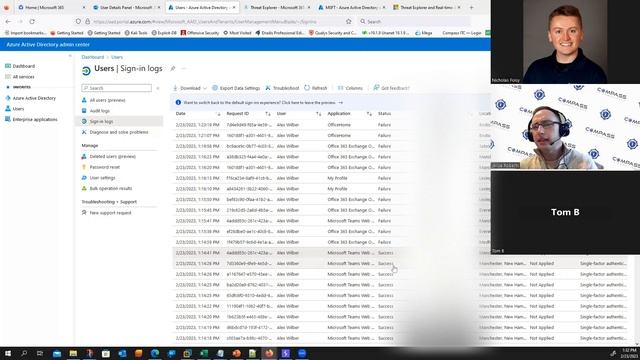Open the Exploit-DB bookmark
Screen dimensions: 640x360
[164, 33]
